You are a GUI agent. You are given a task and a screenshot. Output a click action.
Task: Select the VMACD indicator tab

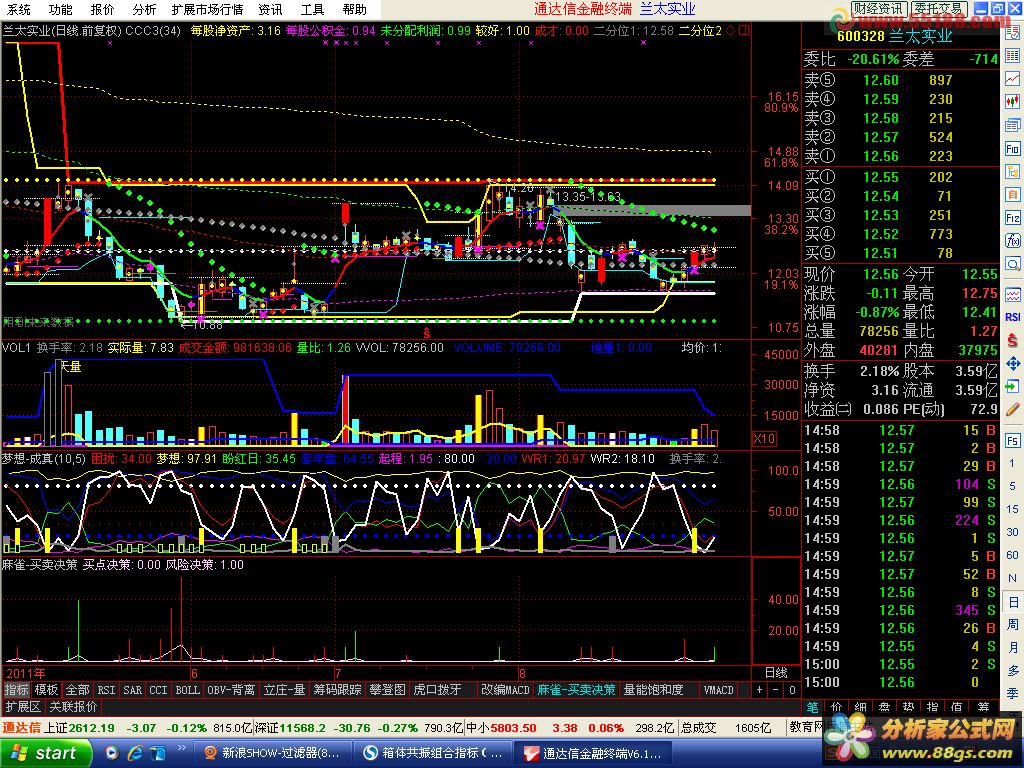point(718,690)
